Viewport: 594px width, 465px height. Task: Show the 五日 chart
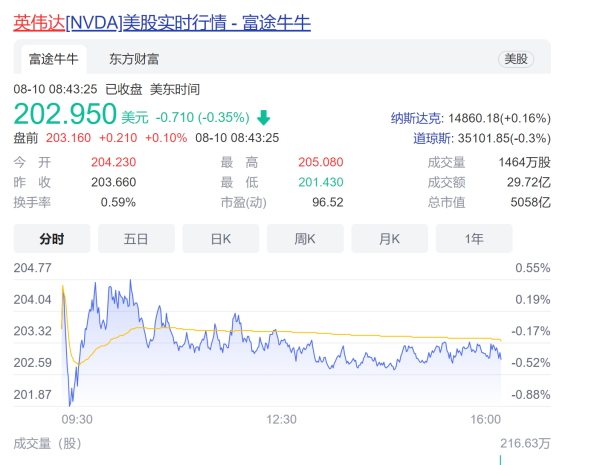coord(136,239)
